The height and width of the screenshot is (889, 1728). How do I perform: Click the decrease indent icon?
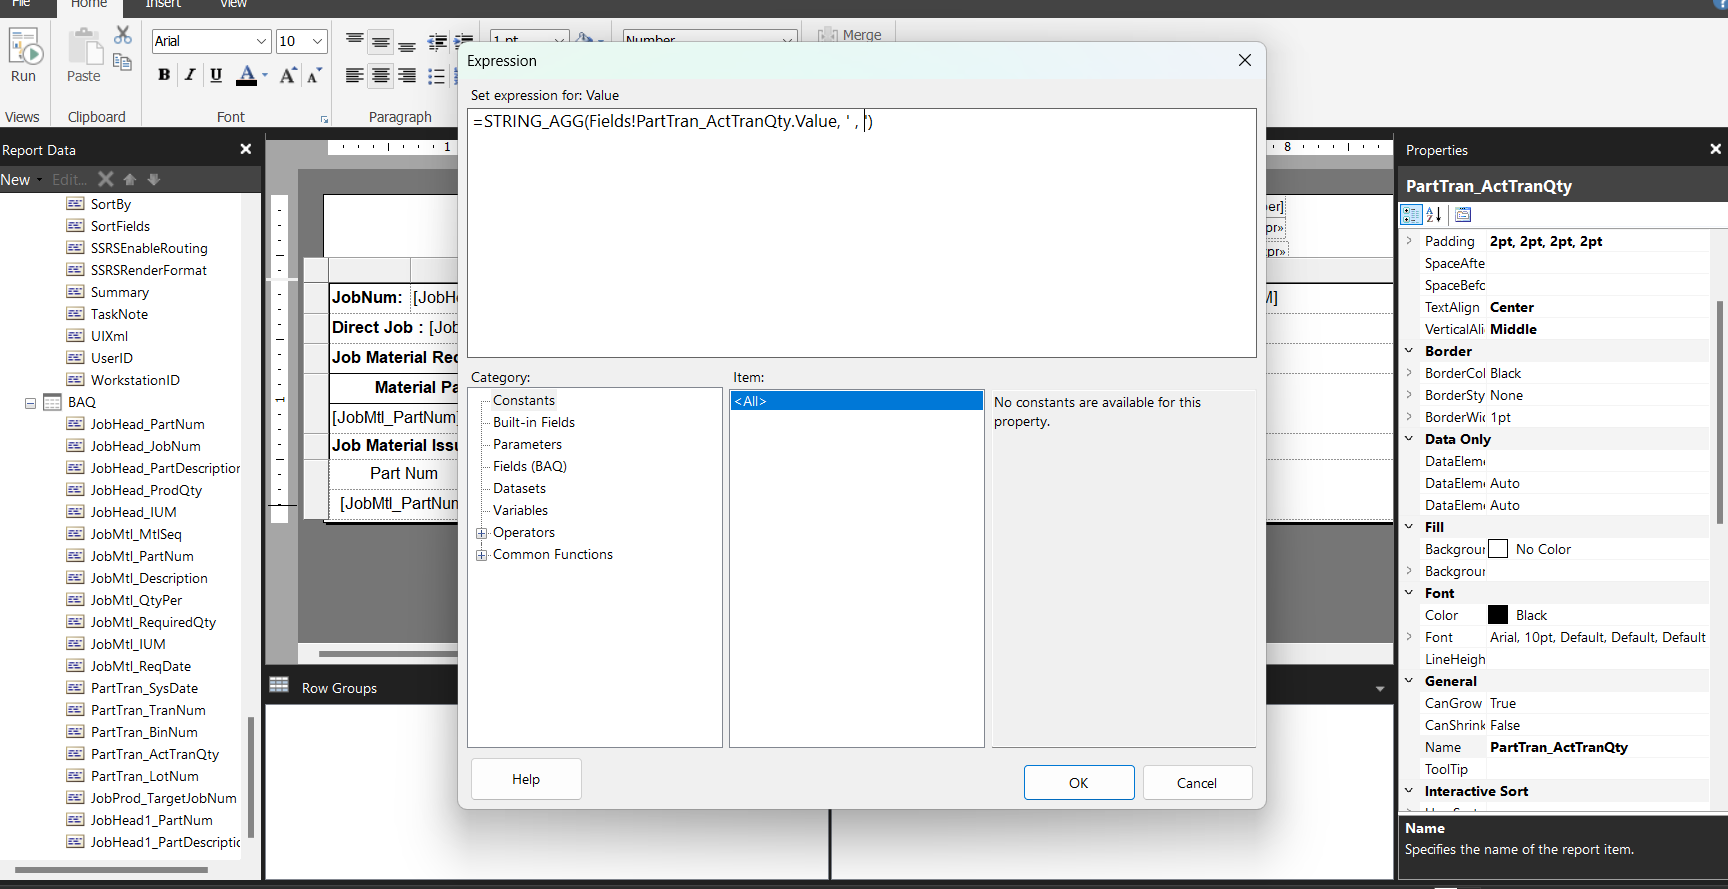coord(437,42)
